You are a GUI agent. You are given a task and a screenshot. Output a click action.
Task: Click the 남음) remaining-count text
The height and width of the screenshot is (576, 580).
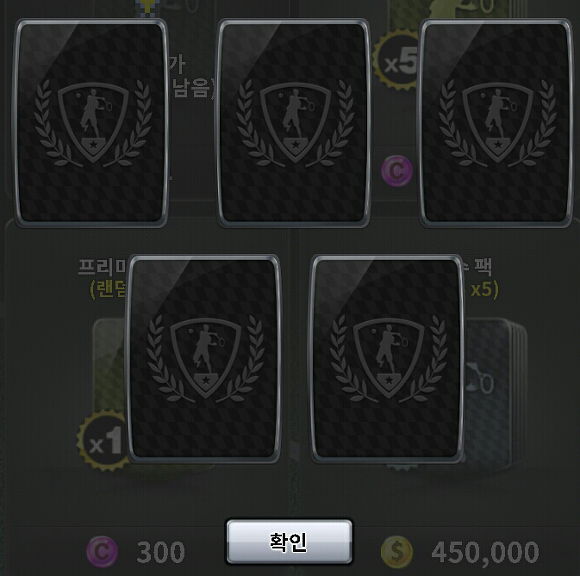[x=190, y=88]
